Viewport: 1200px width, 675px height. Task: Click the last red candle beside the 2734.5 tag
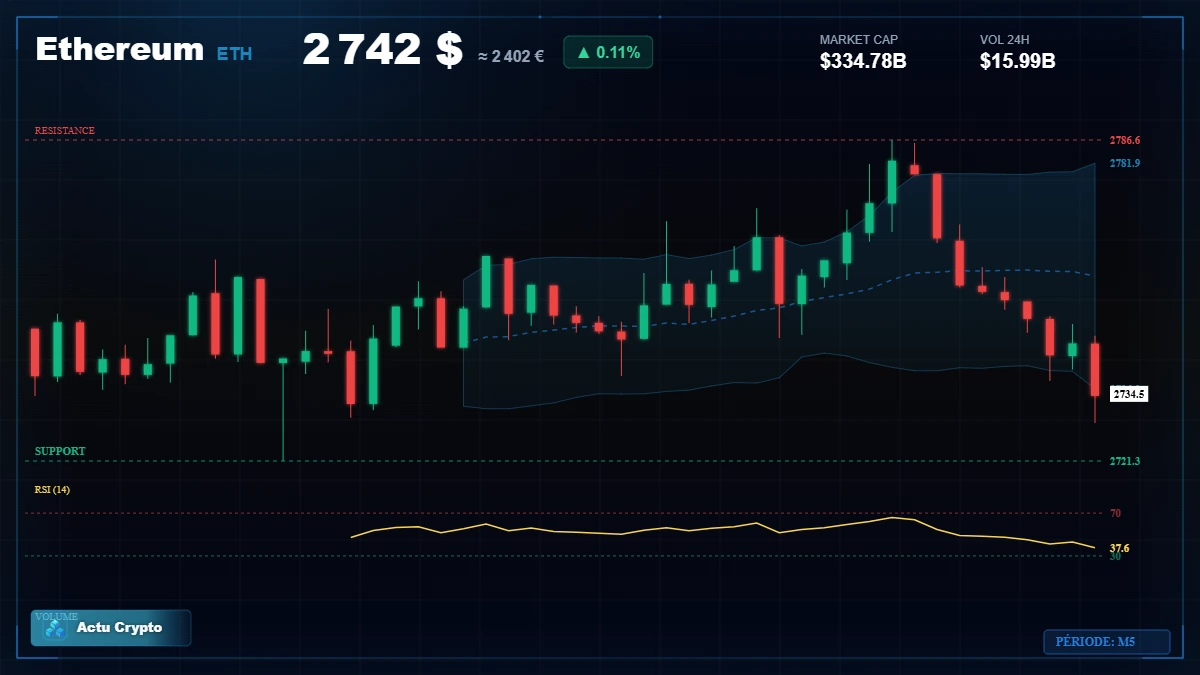[x=1095, y=369]
